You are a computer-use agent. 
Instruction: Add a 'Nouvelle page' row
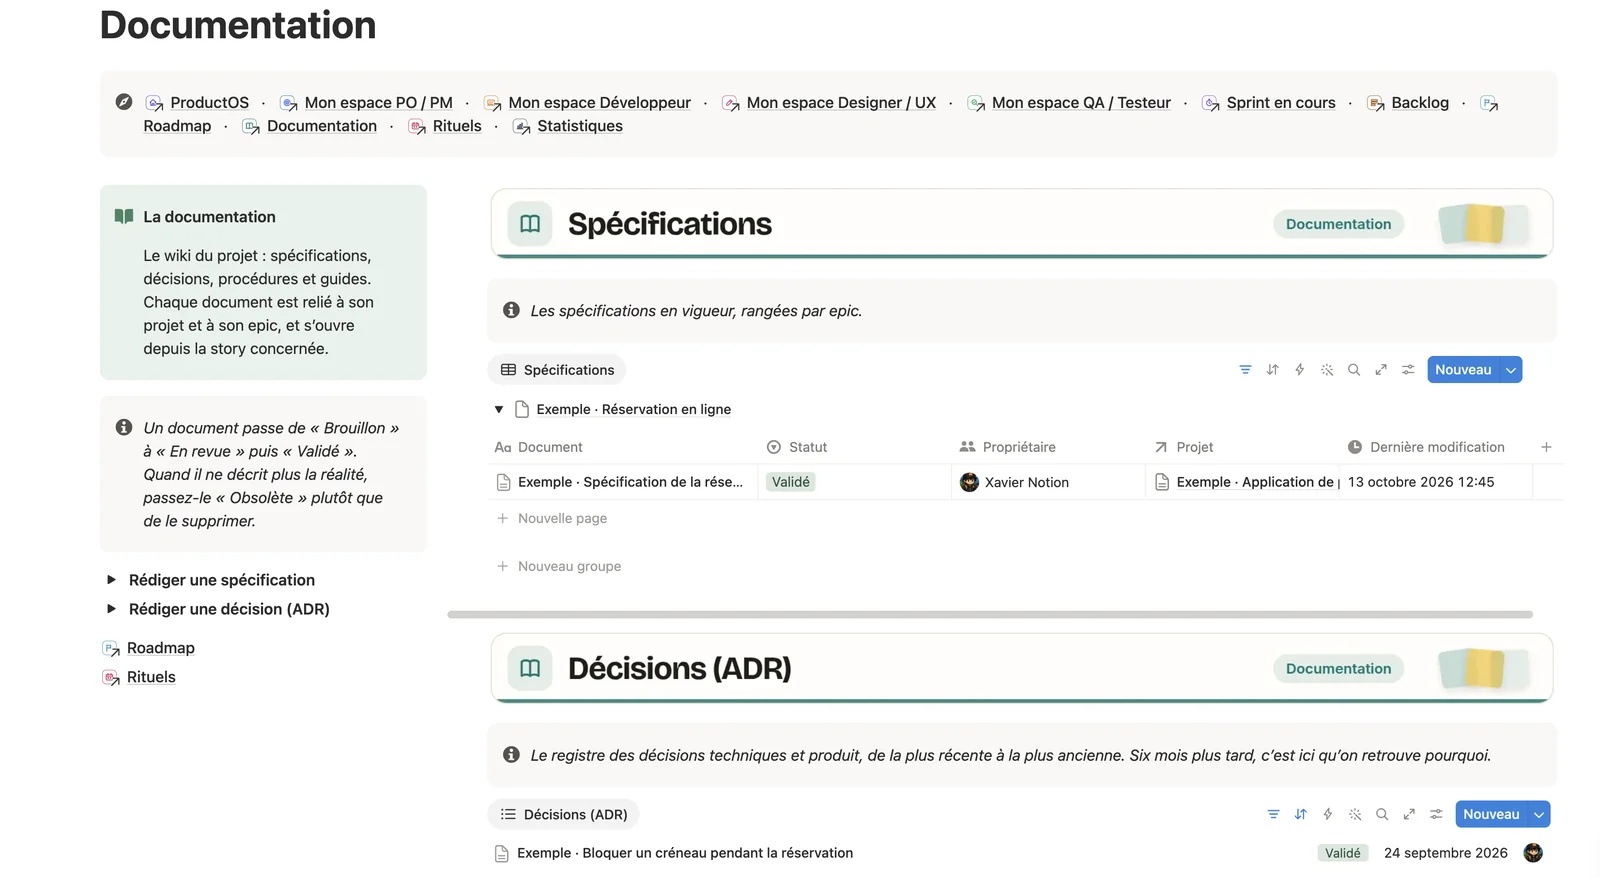point(552,518)
